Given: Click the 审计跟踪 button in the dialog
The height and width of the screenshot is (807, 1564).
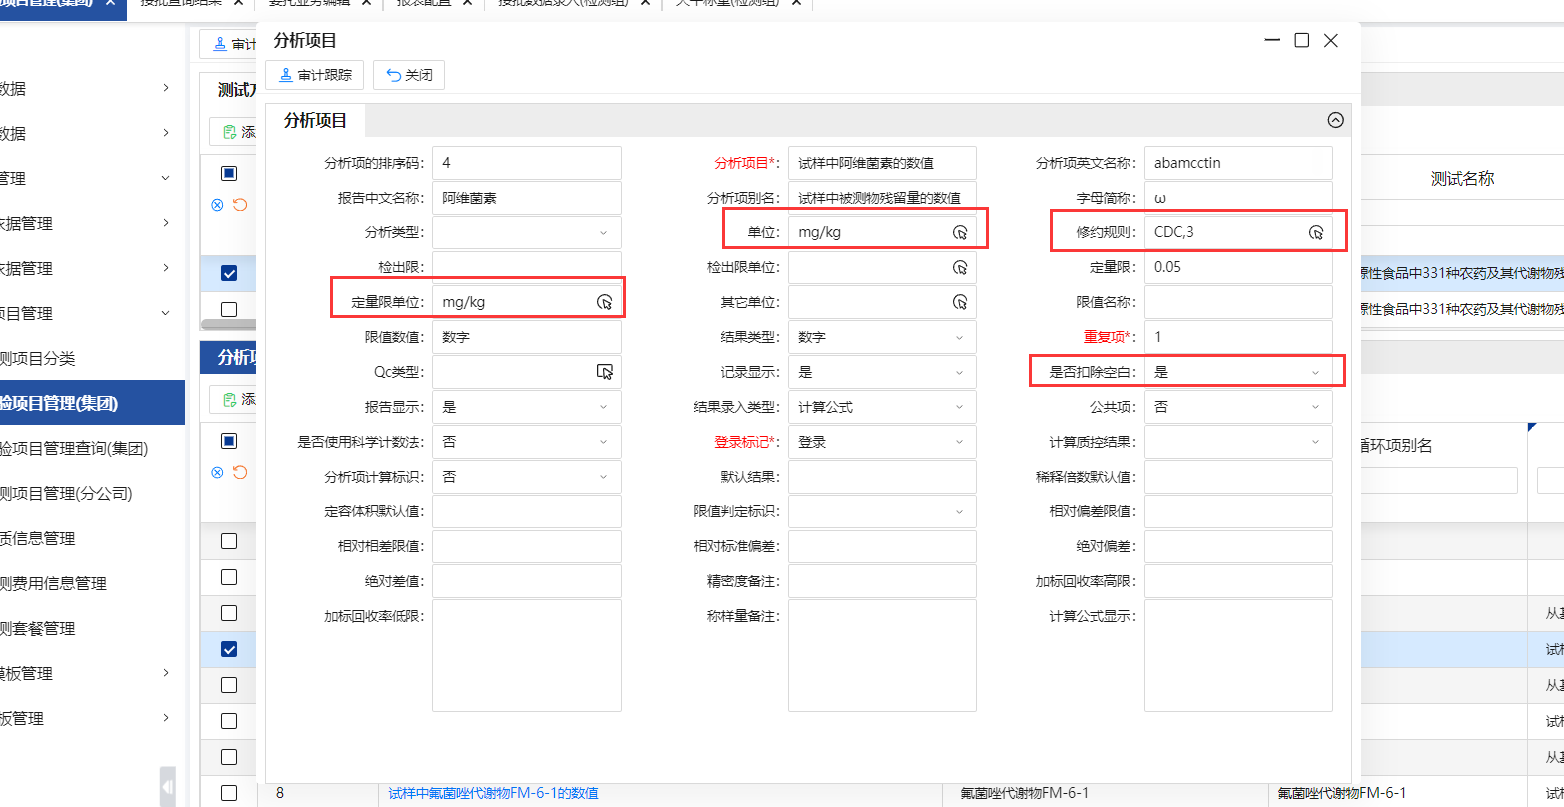Looking at the screenshot, I should coord(315,75).
